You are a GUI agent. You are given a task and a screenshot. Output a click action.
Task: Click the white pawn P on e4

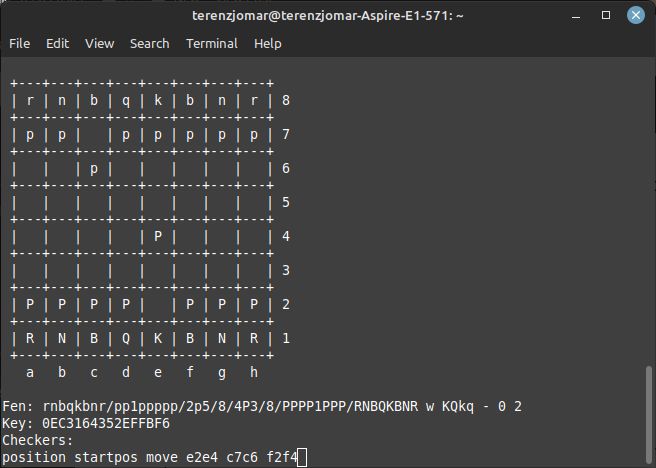[x=158, y=236]
